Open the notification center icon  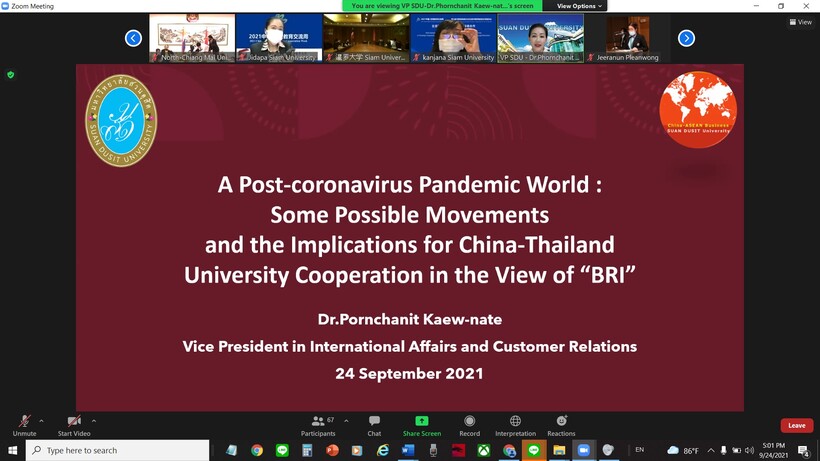pyautogui.click(x=804, y=450)
